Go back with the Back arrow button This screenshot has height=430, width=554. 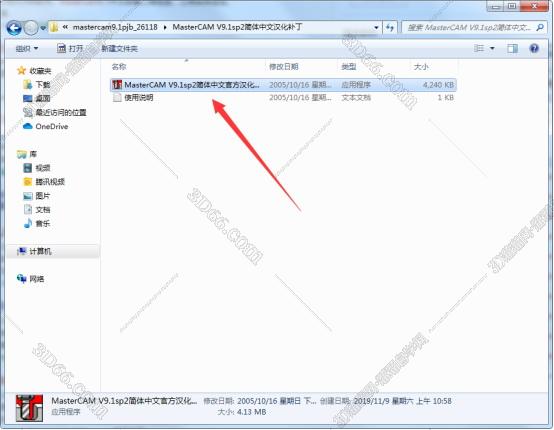click(14, 28)
